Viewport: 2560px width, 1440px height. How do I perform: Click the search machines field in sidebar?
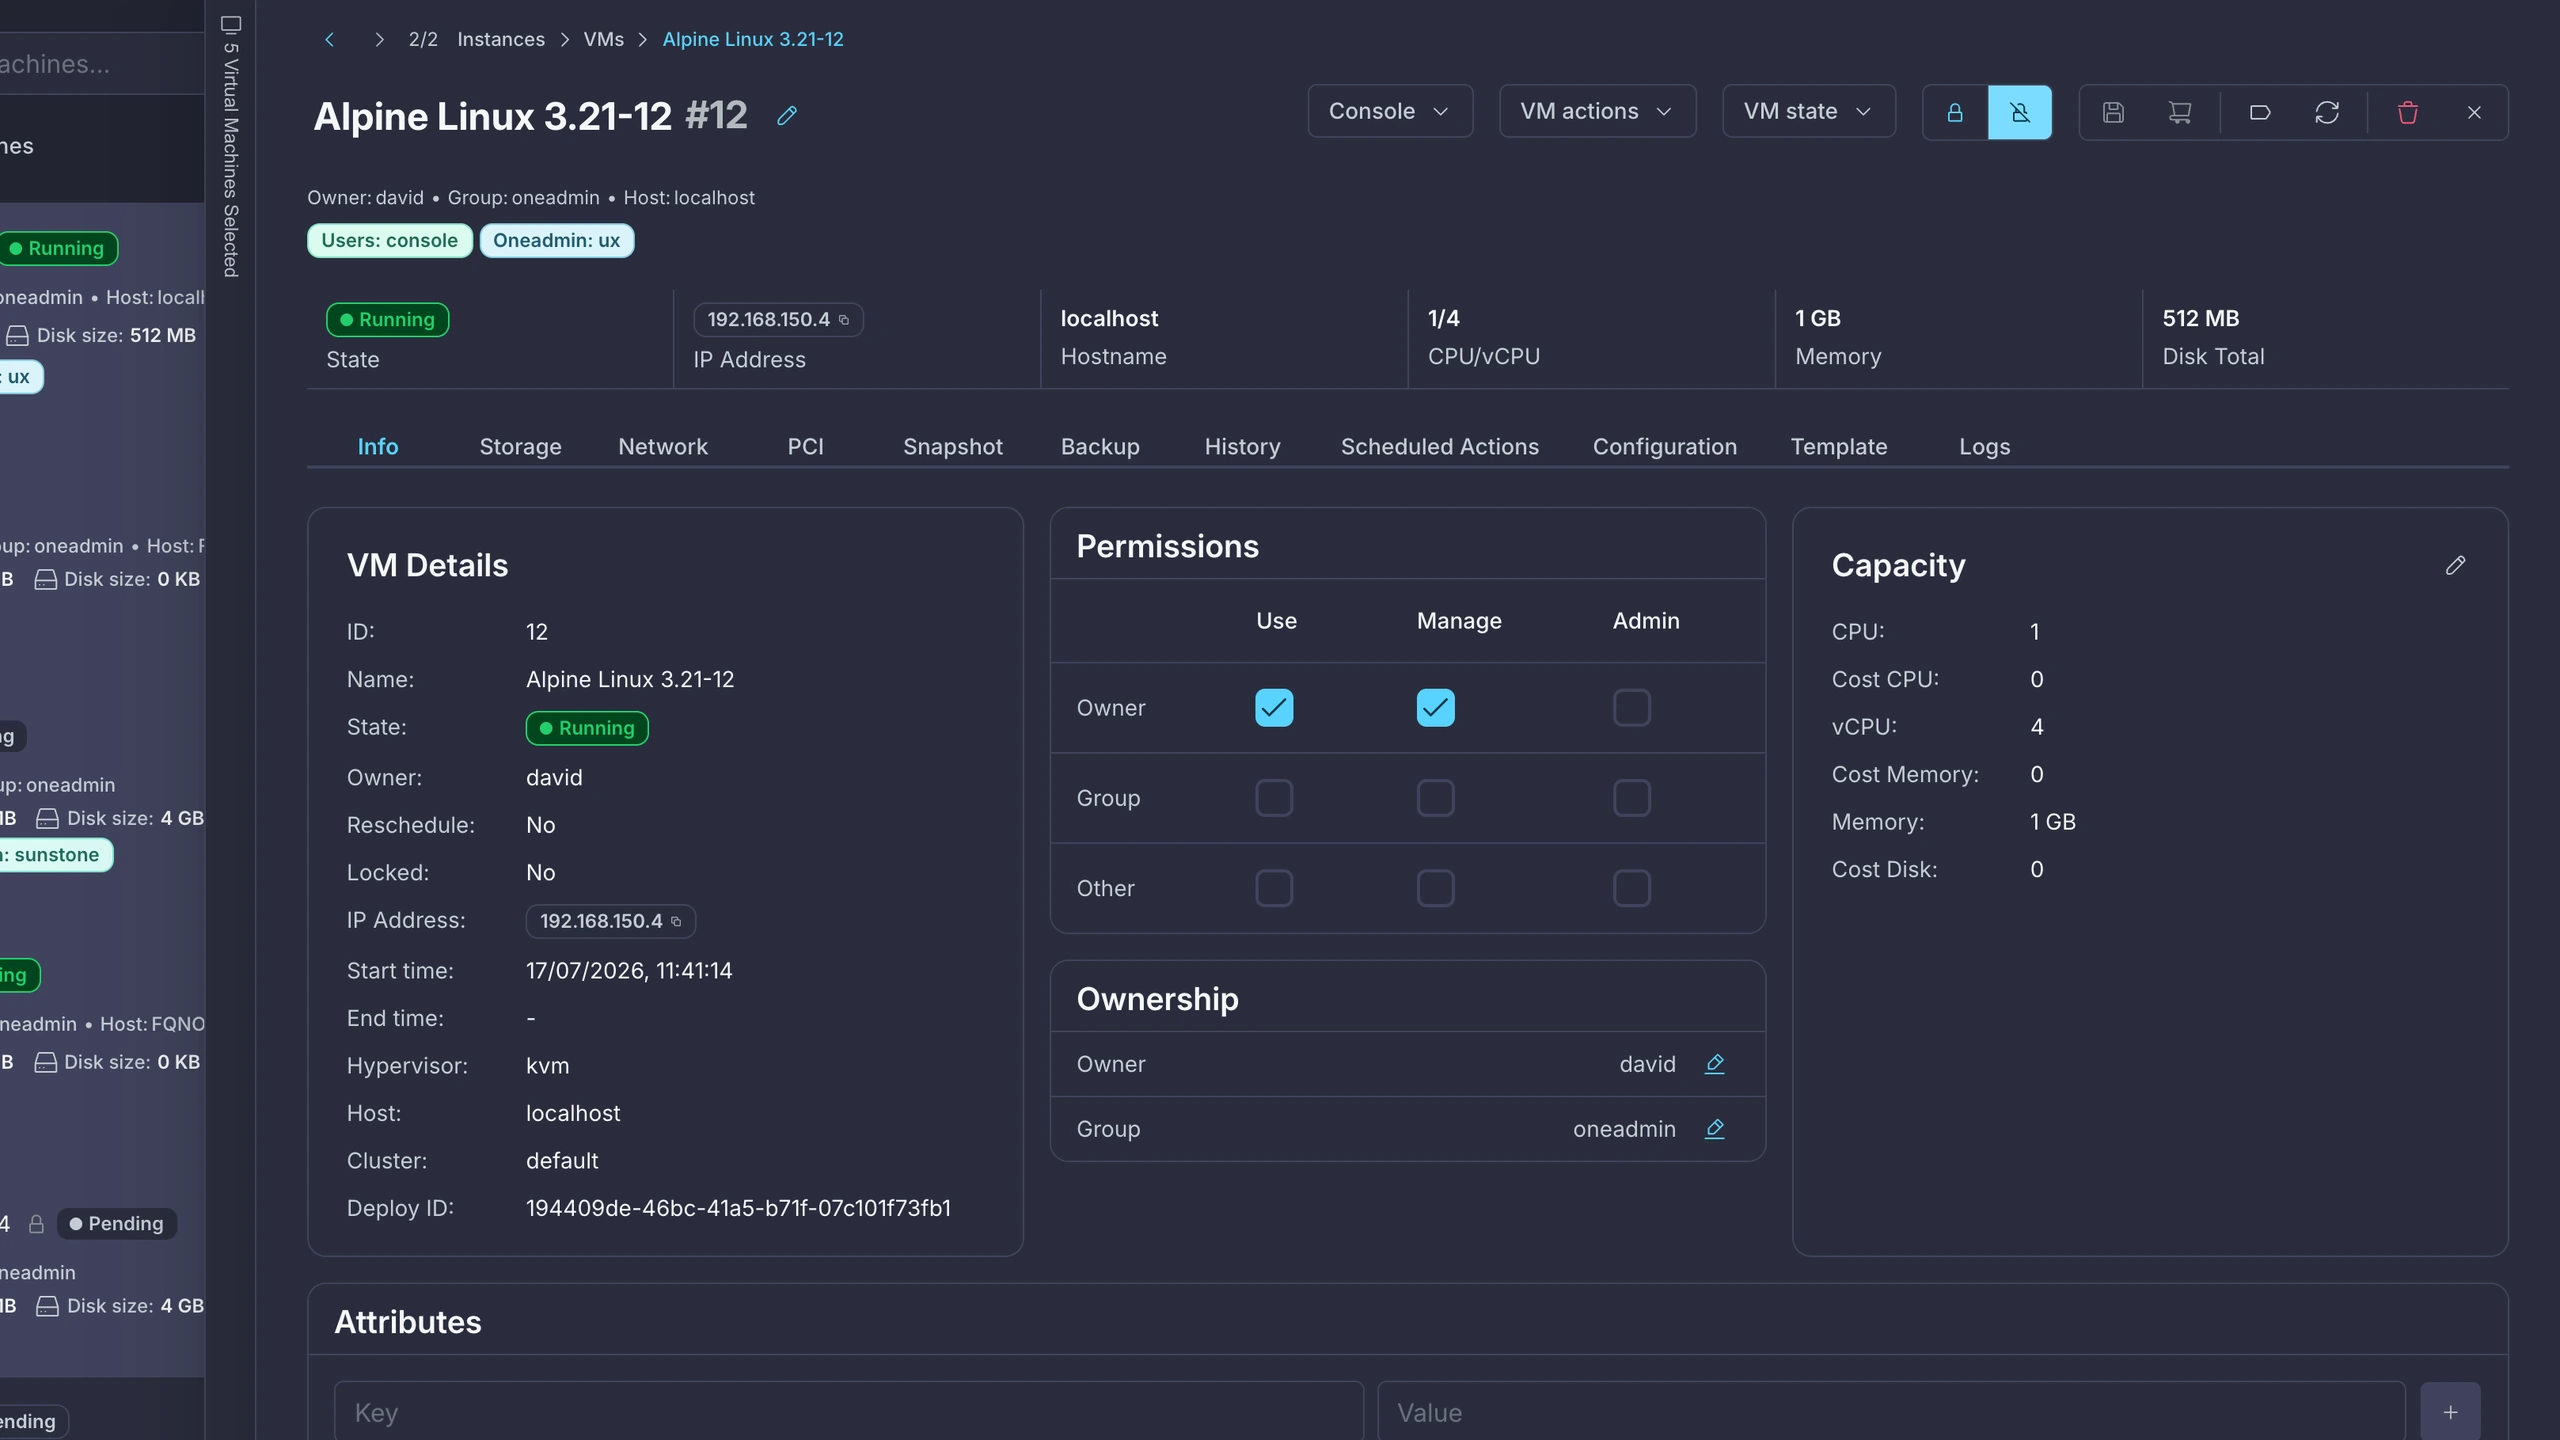[x=102, y=64]
